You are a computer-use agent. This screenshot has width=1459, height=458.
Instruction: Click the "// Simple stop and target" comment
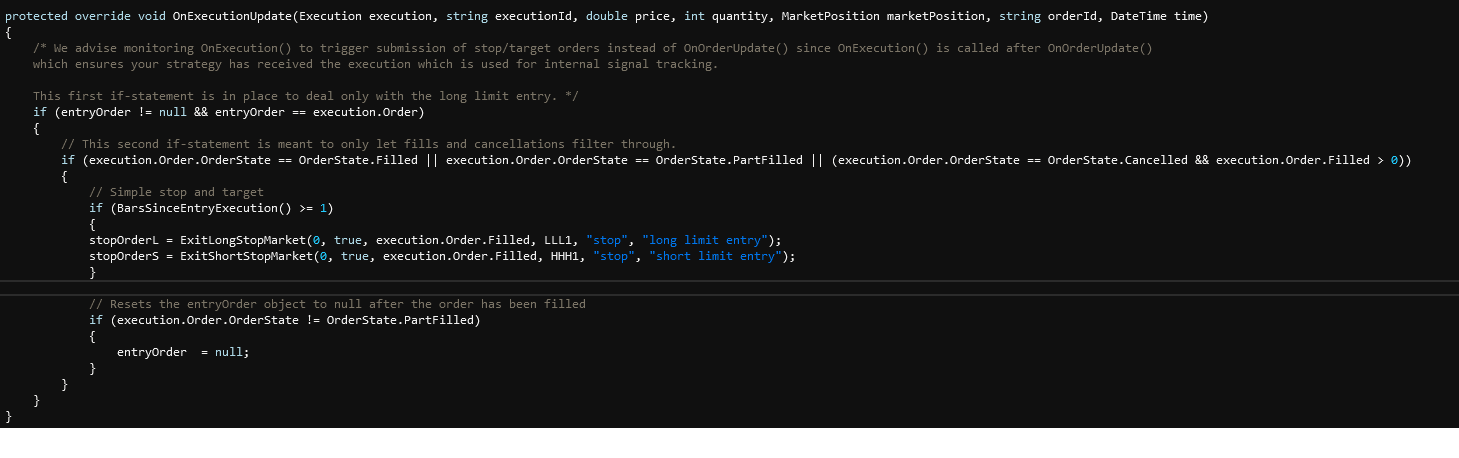[x=176, y=192]
